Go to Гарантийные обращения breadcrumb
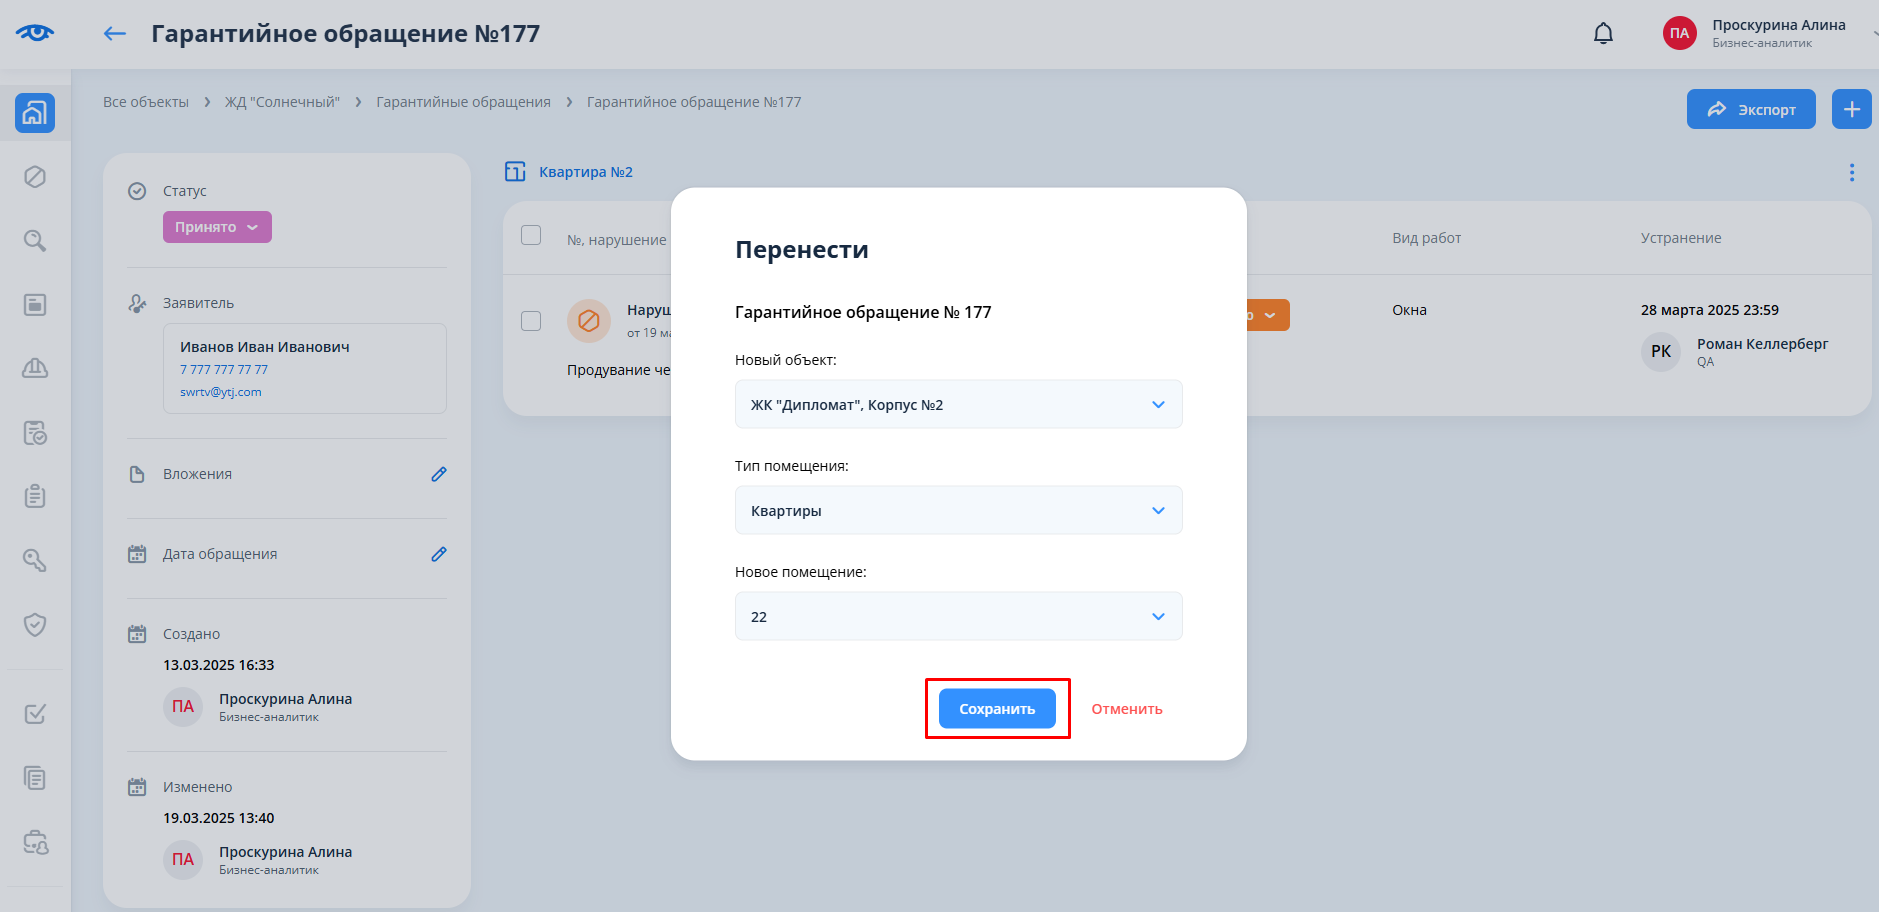The image size is (1879, 912). tap(463, 102)
